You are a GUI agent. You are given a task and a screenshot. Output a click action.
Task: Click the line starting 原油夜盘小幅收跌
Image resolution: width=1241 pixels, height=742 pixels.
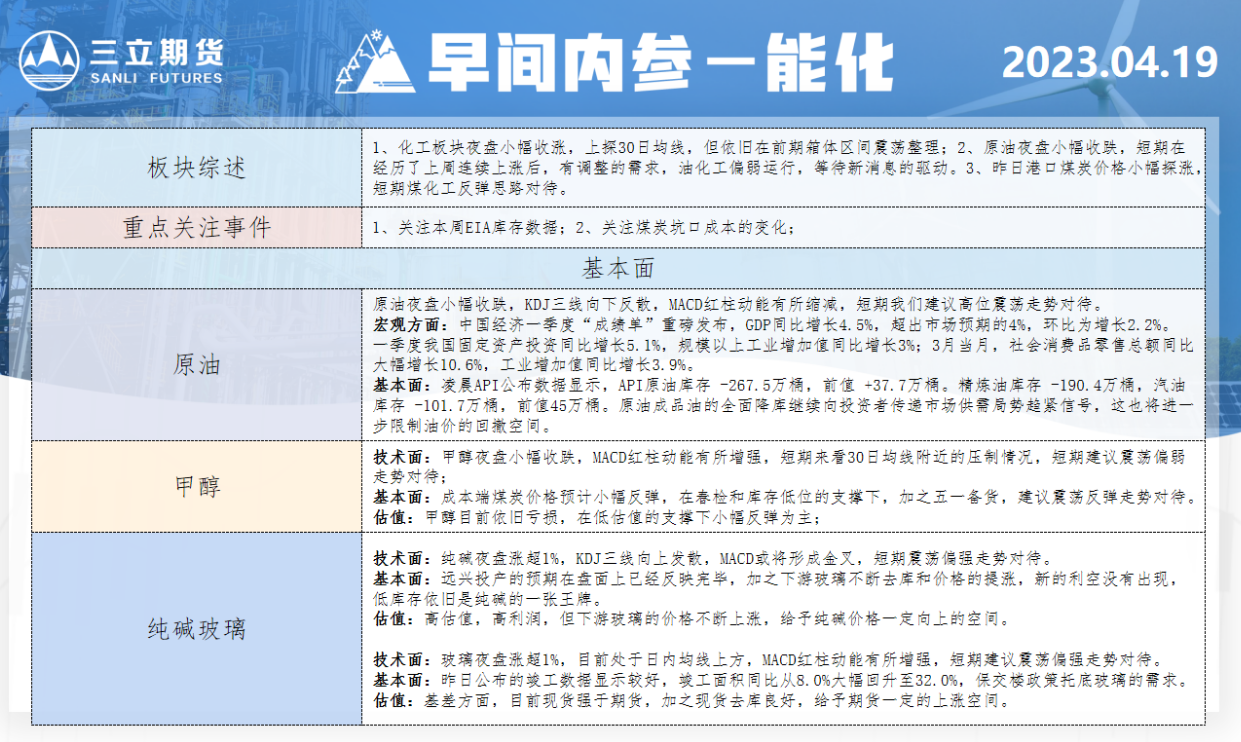735,303
